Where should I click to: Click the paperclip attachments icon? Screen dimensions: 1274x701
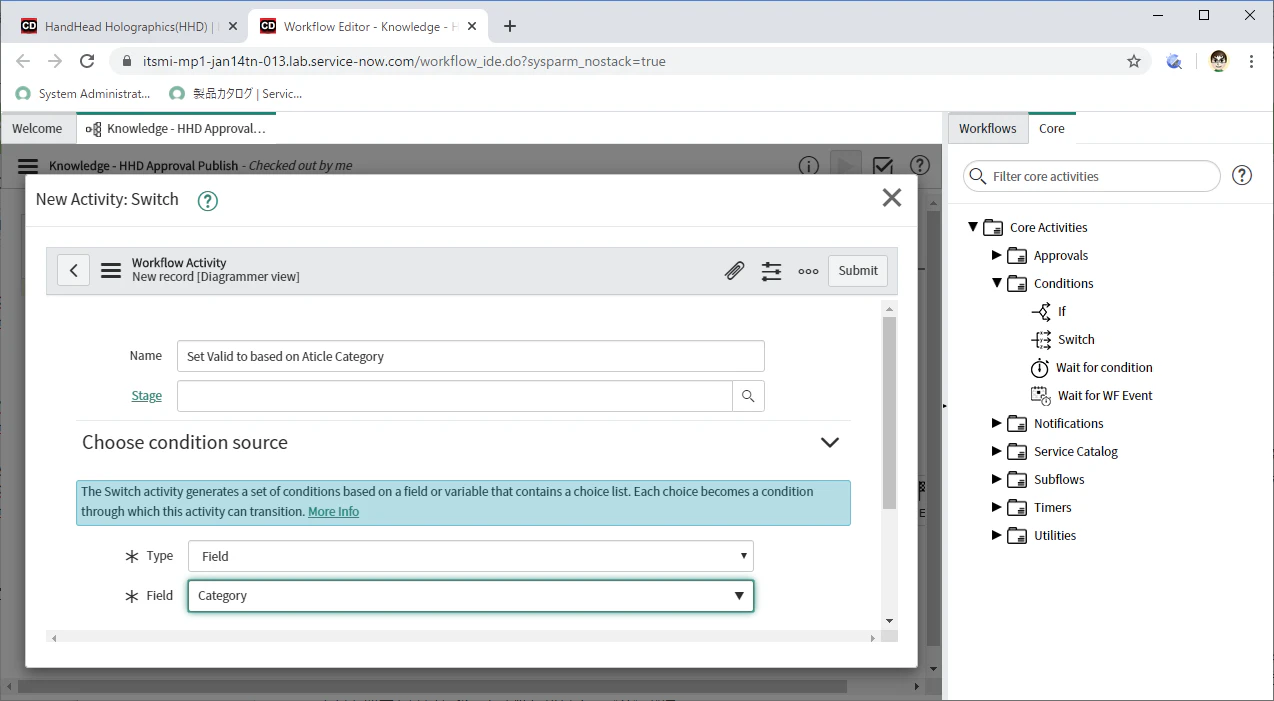(735, 271)
